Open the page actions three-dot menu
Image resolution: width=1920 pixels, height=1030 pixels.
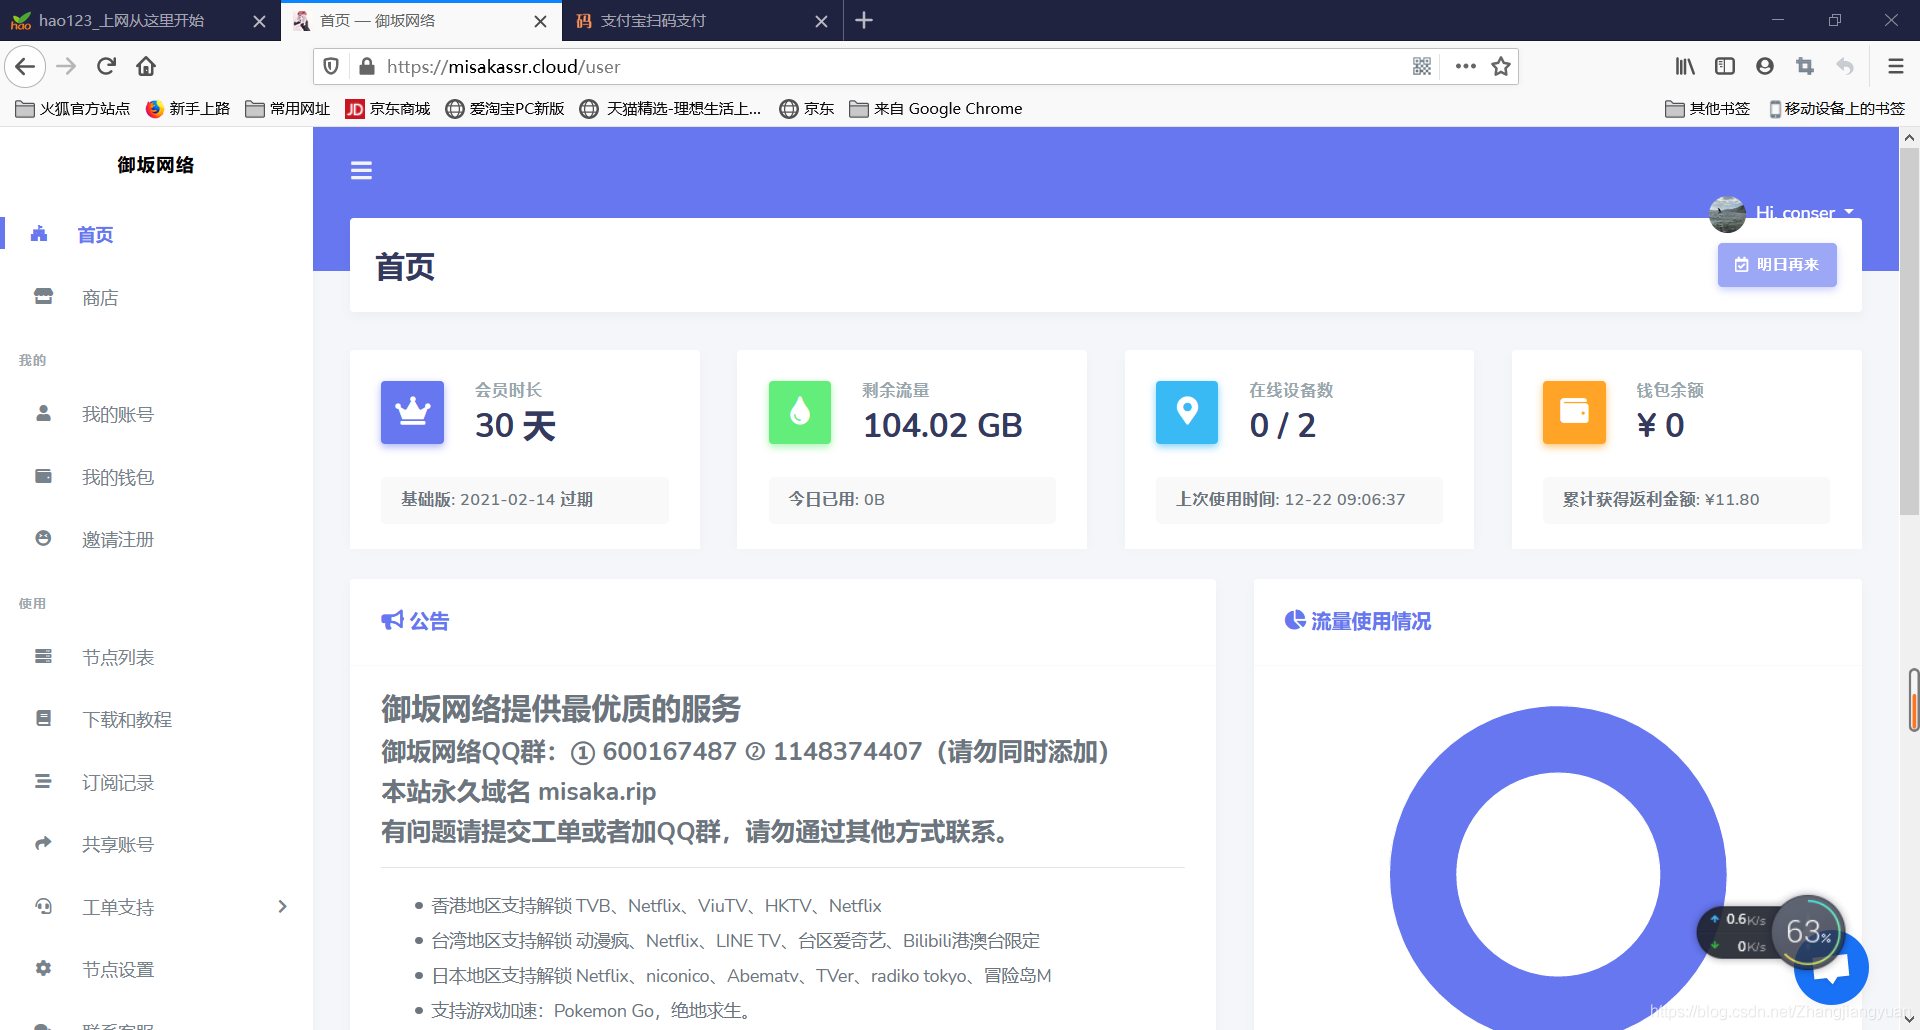coord(1466,66)
